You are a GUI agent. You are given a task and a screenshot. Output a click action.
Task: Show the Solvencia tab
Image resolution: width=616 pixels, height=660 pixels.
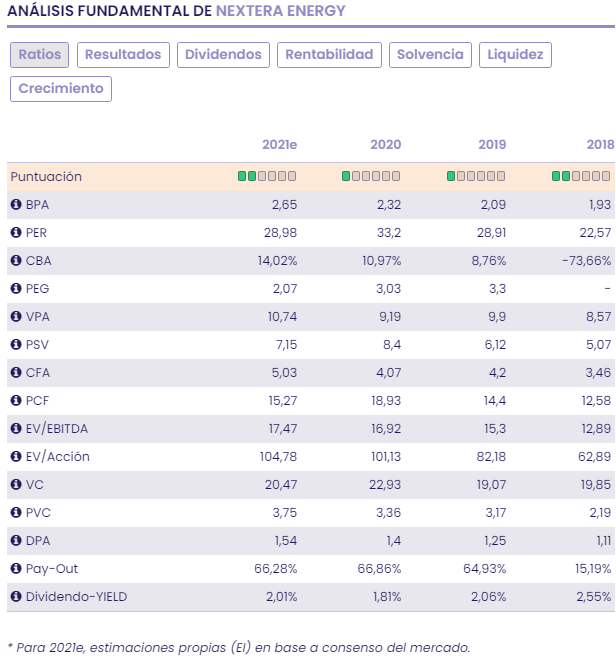[x=430, y=55]
